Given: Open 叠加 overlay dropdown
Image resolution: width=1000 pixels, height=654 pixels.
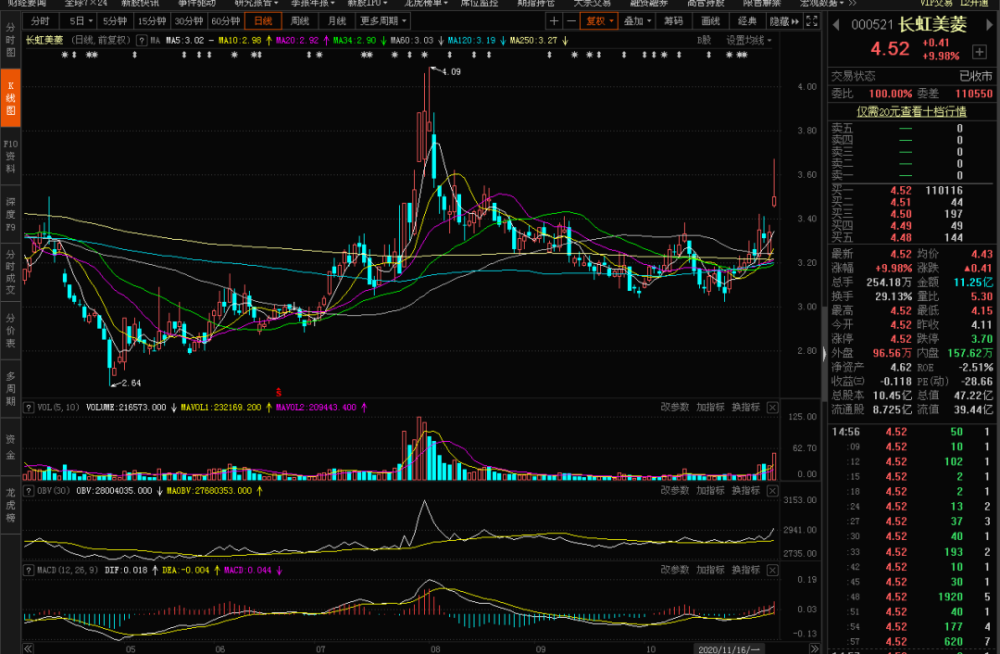Looking at the screenshot, I should click(x=636, y=21).
